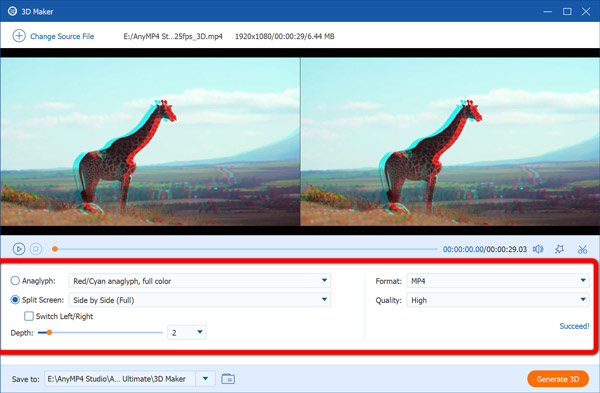Click the Generate 3D button
The width and height of the screenshot is (600, 393).
tap(558, 379)
